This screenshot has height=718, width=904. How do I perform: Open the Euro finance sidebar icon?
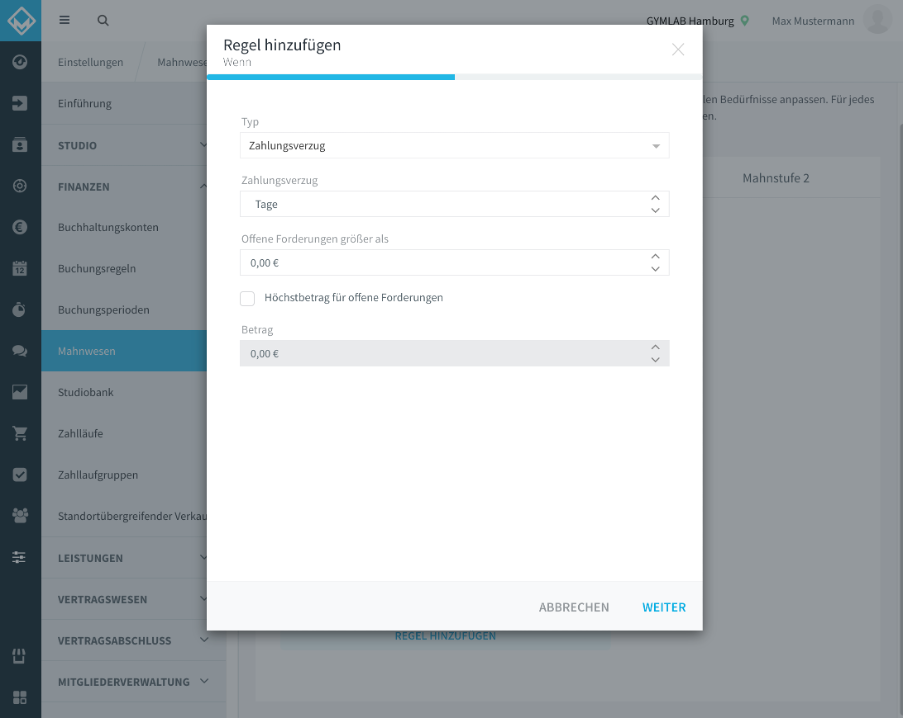click(x=20, y=227)
